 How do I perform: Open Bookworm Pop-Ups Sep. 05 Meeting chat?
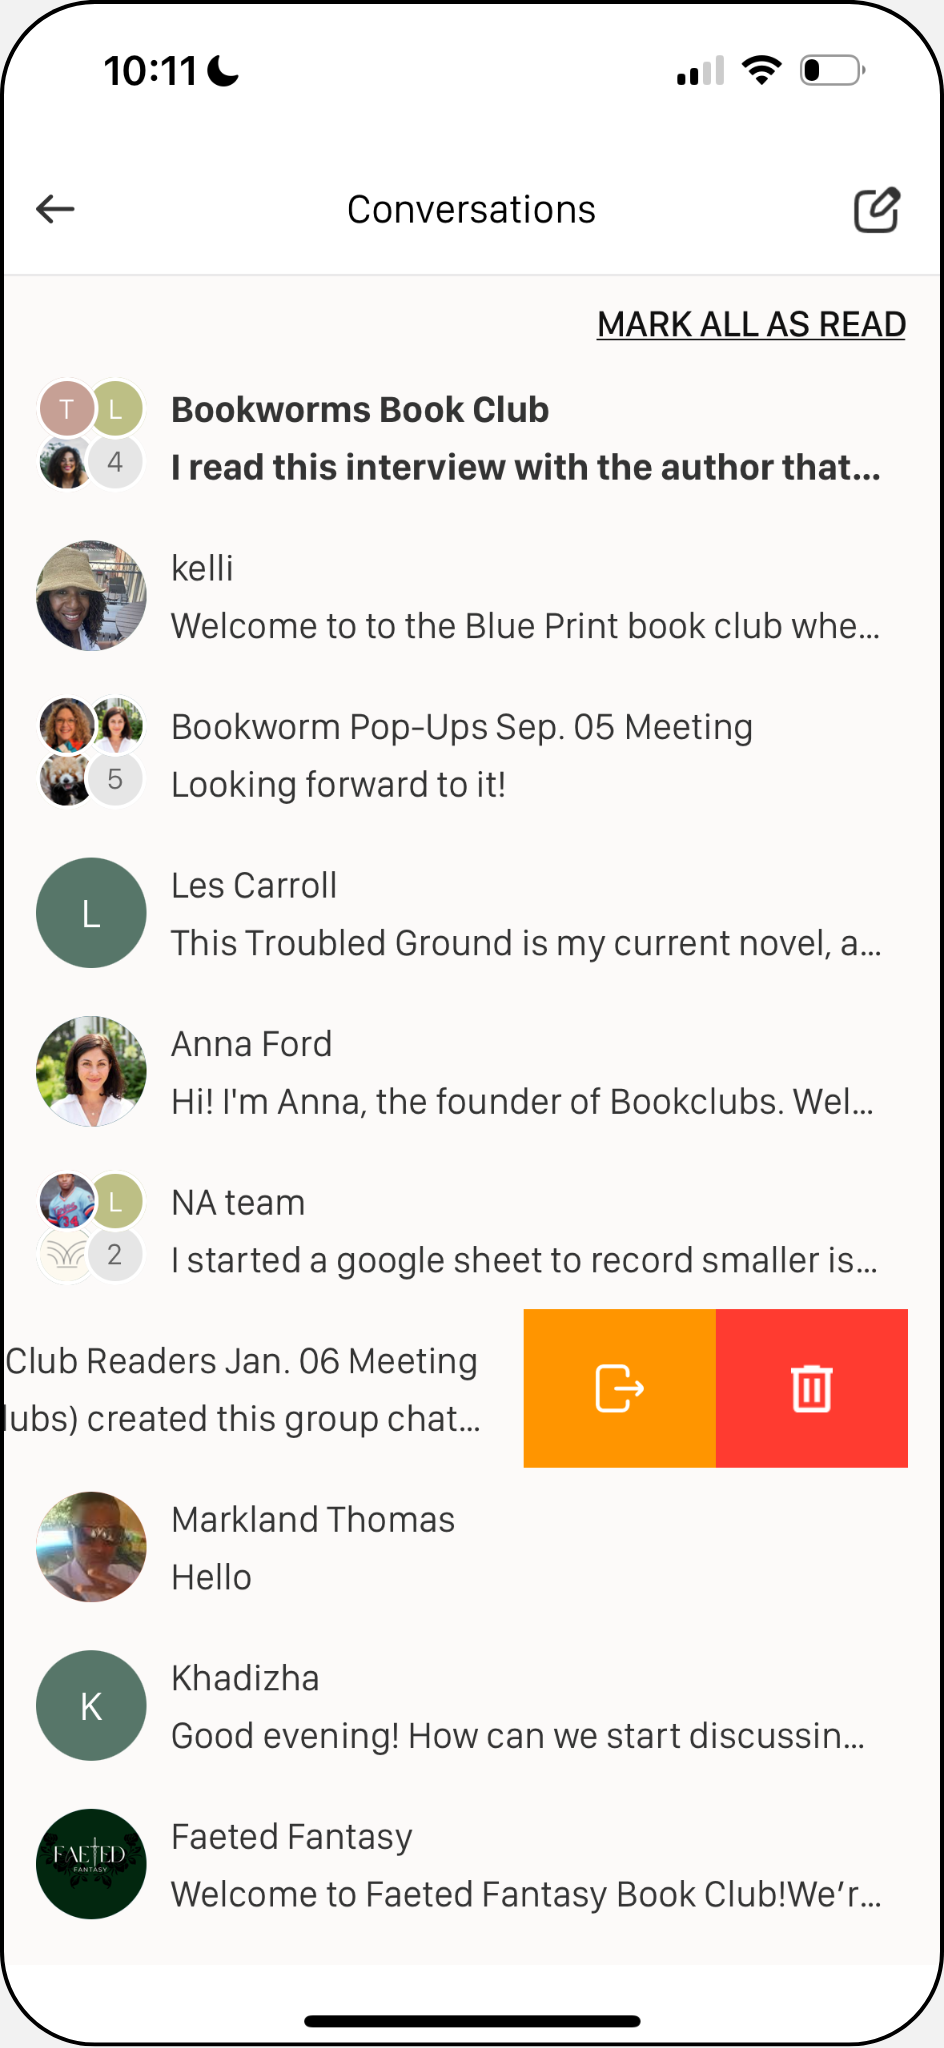pyautogui.click(x=472, y=755)
